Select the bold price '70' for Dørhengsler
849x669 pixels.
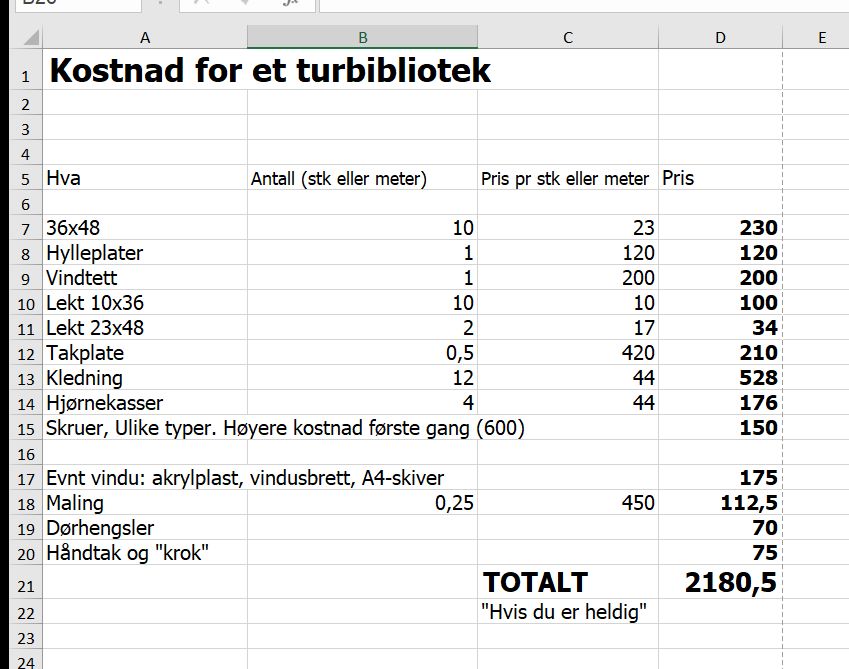(720, 528)
